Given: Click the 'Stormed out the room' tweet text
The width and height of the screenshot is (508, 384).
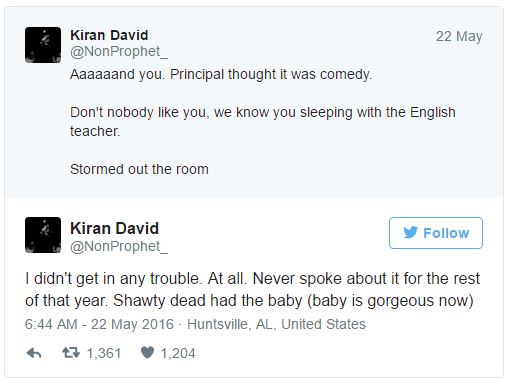Looking at the screenshot, I should tap(139, 169).
